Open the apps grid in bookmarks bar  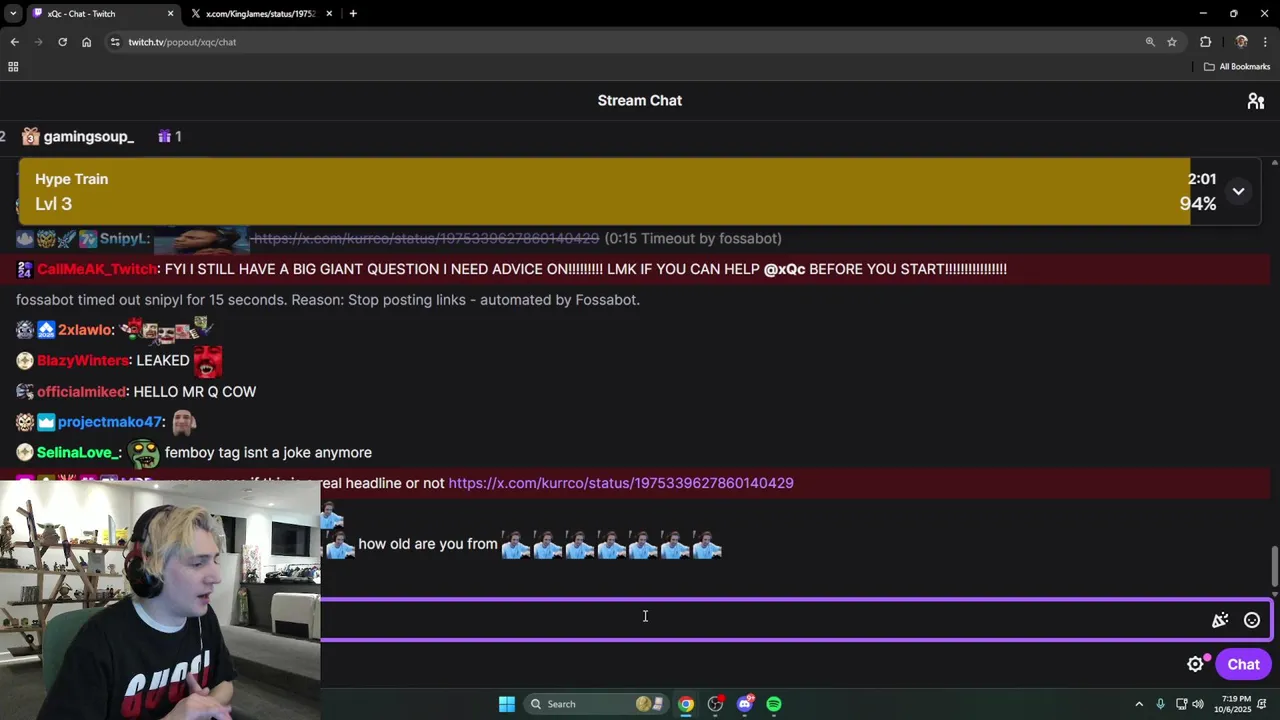[x=13, y=67]
